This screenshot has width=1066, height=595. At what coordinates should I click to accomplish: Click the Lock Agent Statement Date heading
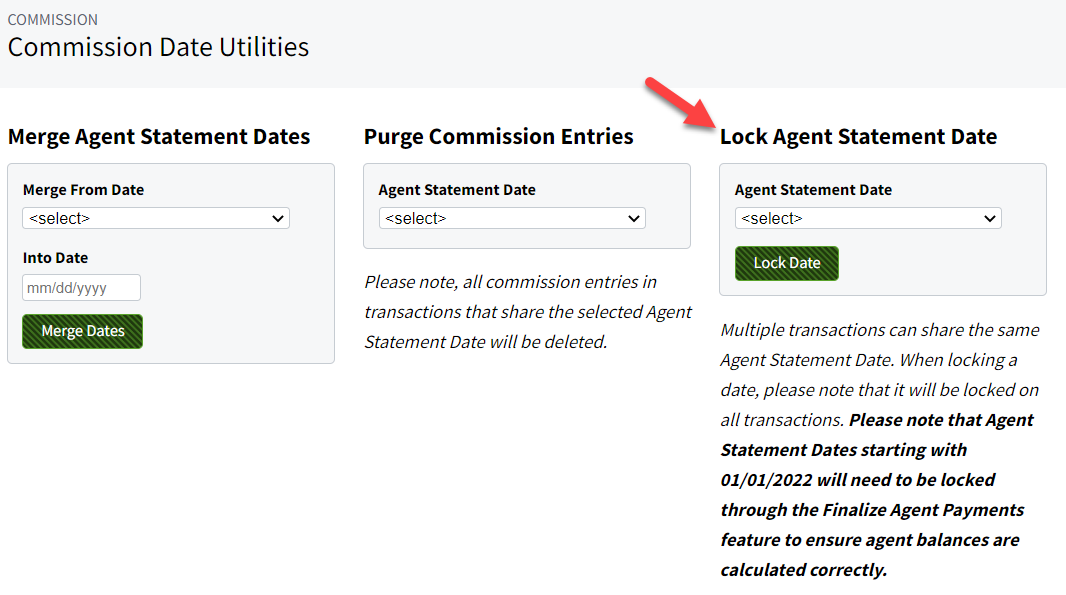coord(858,136)
